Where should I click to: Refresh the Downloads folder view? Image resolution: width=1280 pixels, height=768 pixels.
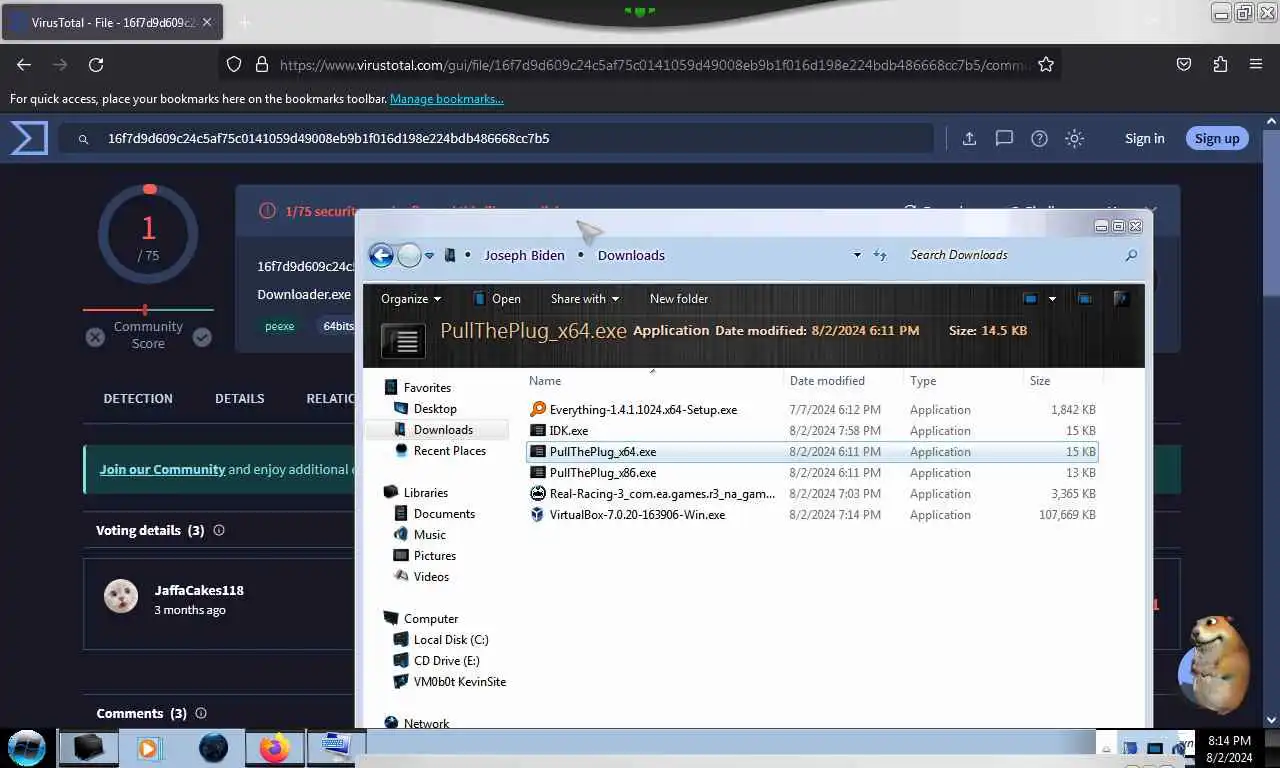click(x=880, y=255)
